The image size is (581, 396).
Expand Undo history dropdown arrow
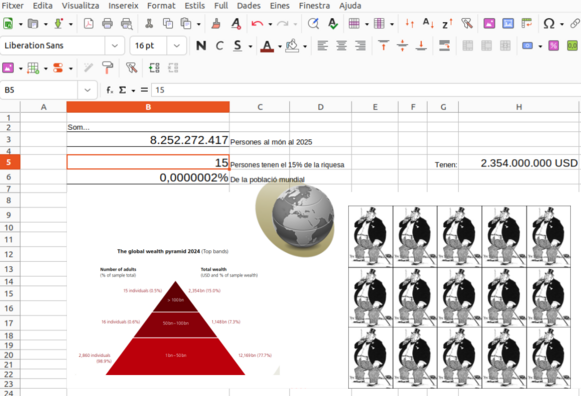270,24
